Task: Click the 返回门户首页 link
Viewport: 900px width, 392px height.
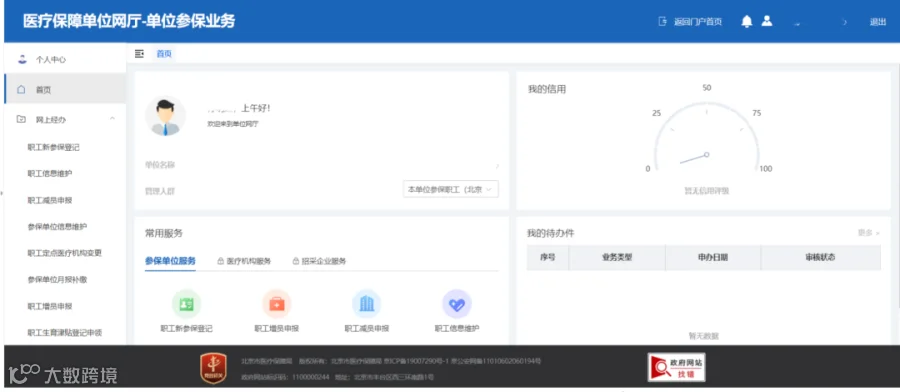Action: coord(697,22)
